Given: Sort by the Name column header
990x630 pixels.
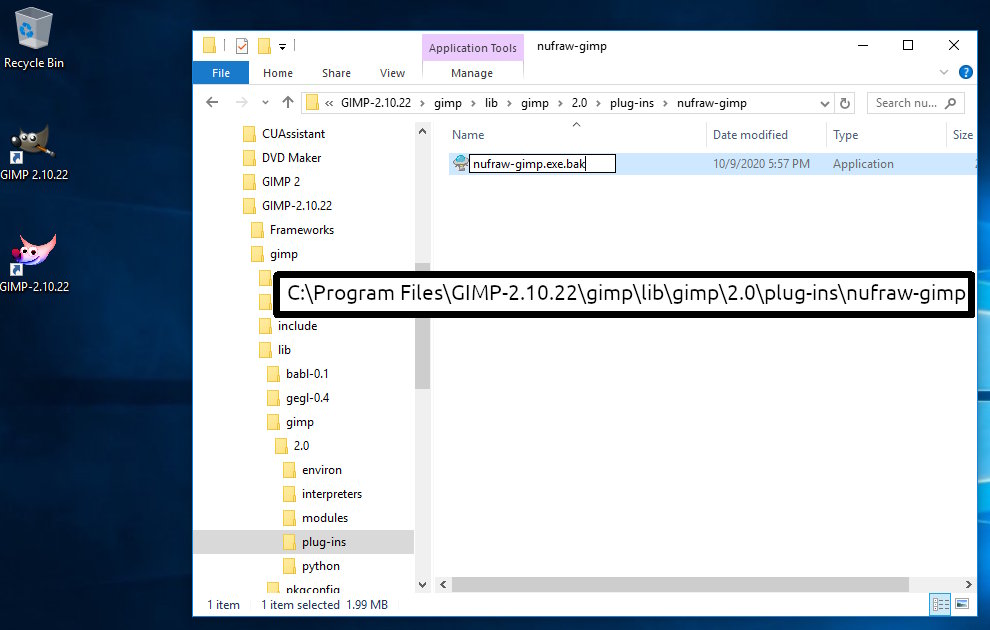Looking at the screenshot, I should pos(468,134).
